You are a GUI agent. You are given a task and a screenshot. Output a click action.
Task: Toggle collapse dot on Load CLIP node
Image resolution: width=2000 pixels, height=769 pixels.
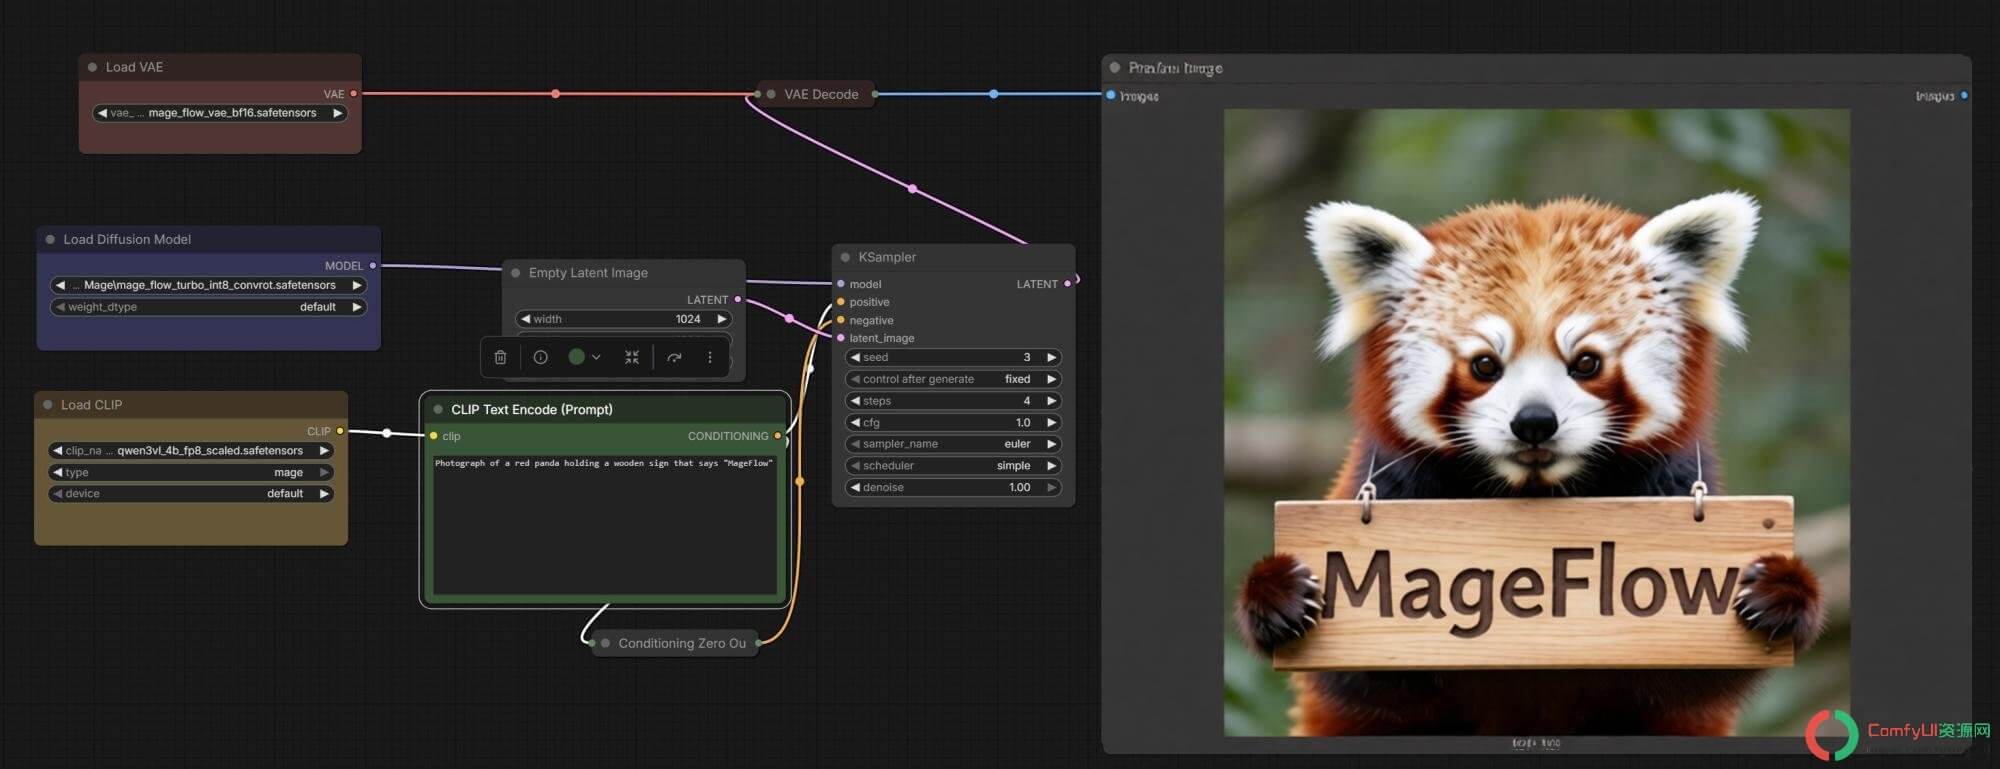(x=47, y=405)
